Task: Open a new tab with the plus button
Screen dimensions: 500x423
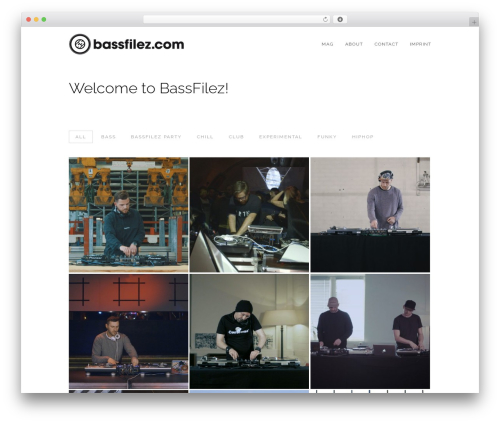Action: point(474,22)
